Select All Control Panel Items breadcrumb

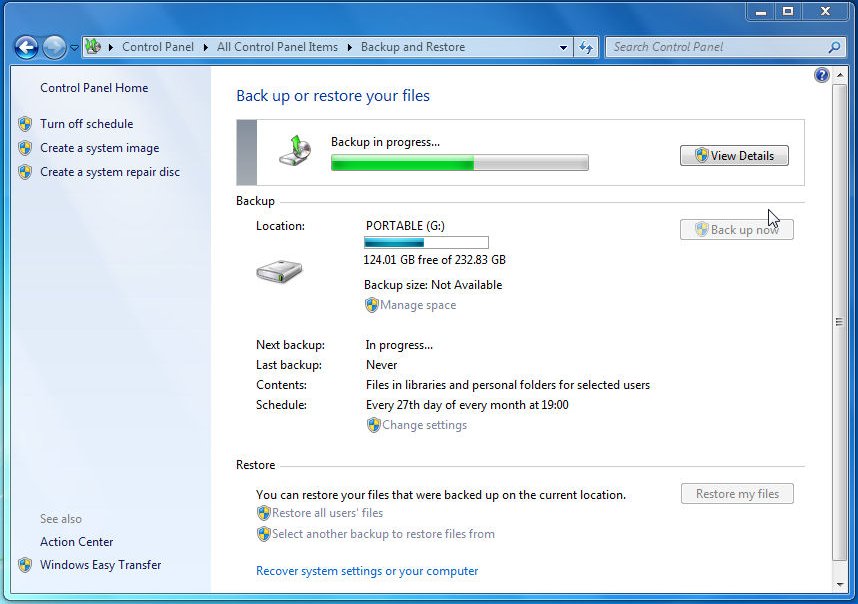pyautogui.click(x=277, y=47)
